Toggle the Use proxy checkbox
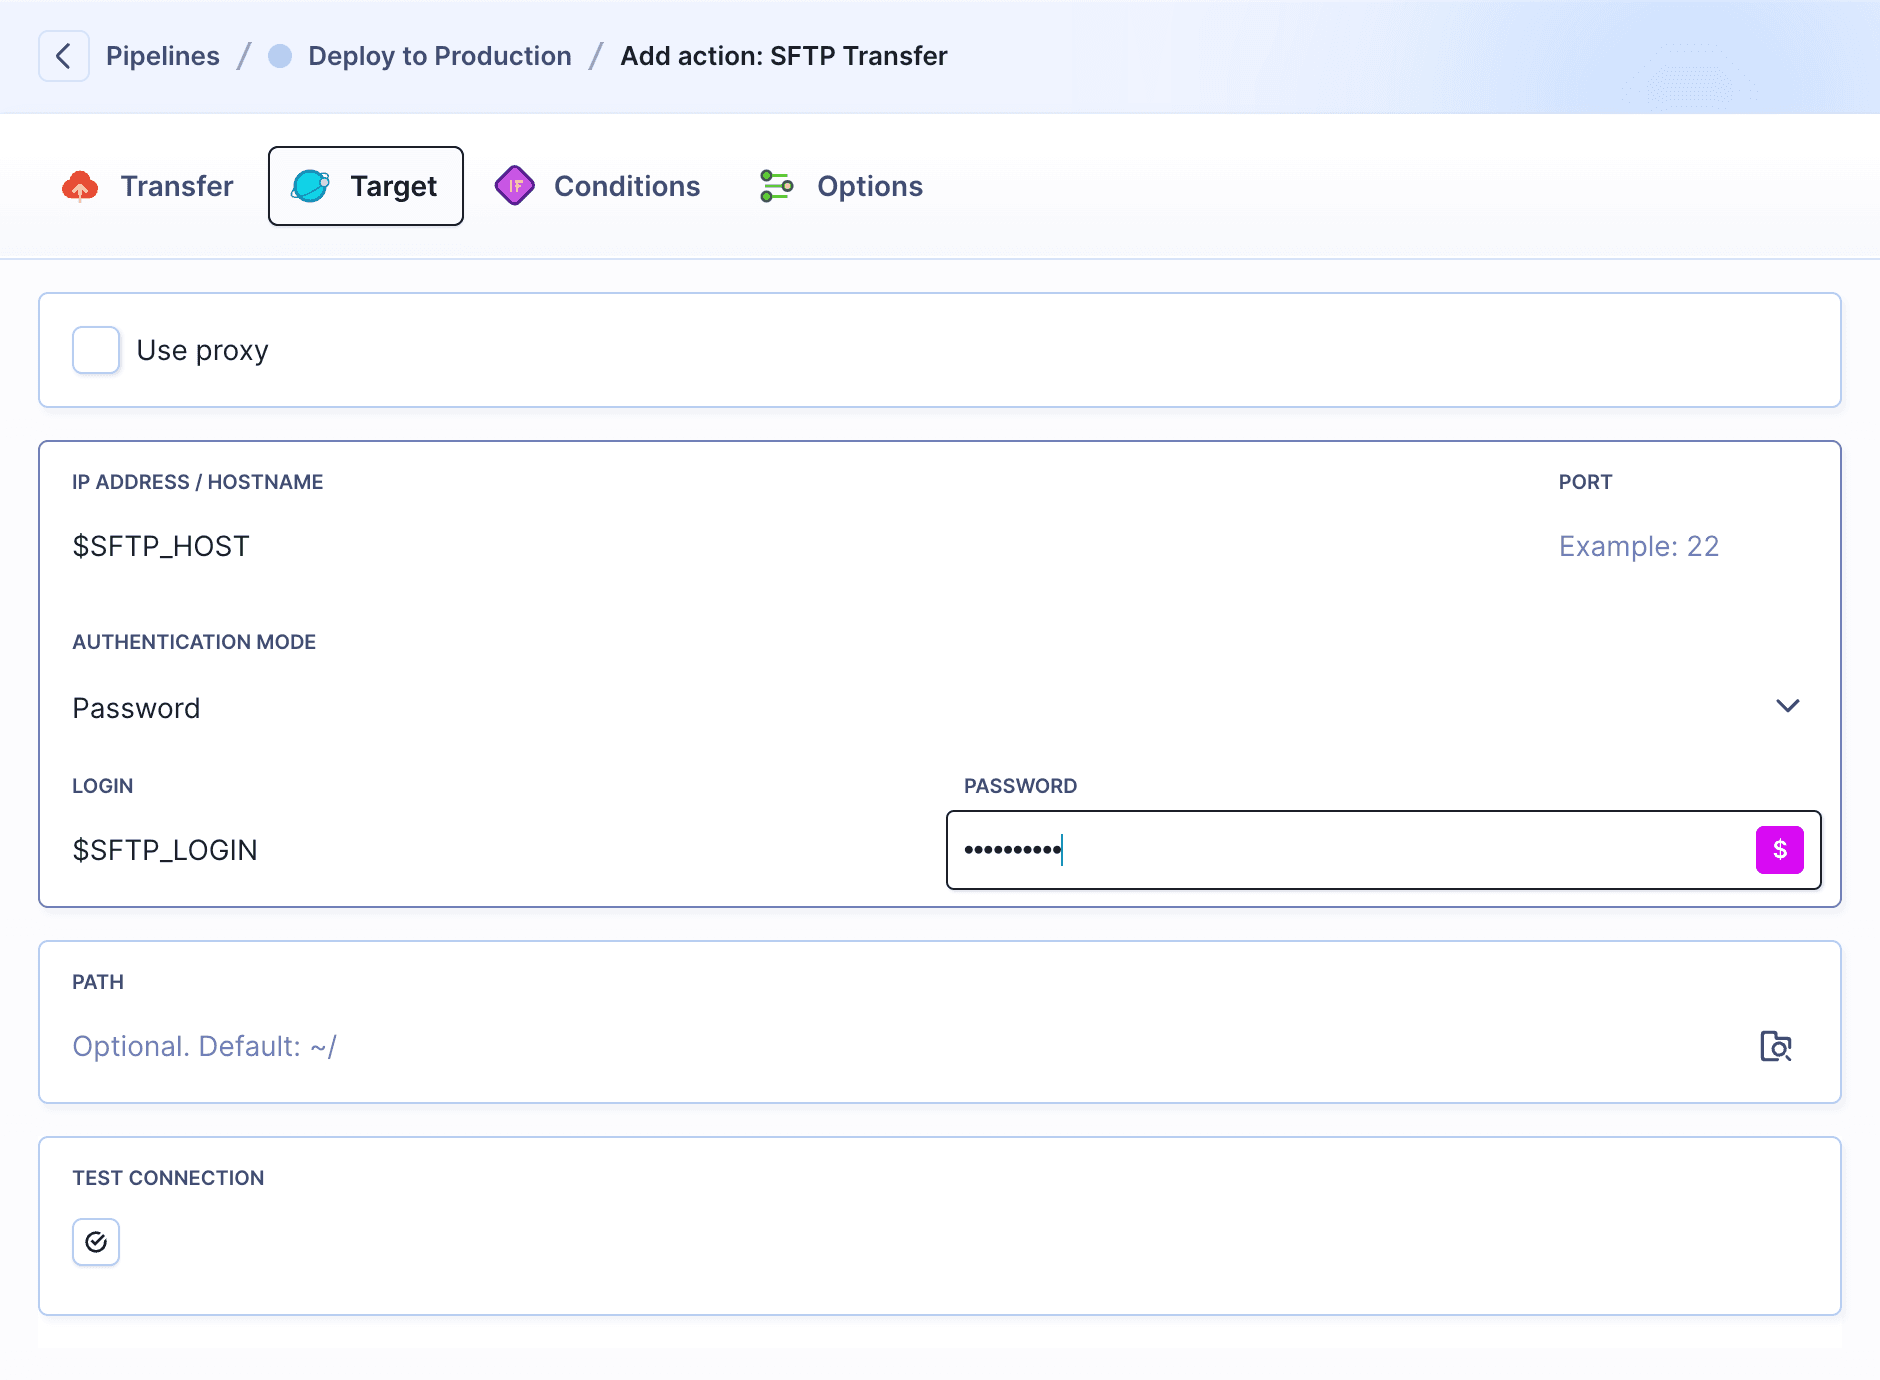Viewport: 1880px width, 1380px height. pos(95,349)
